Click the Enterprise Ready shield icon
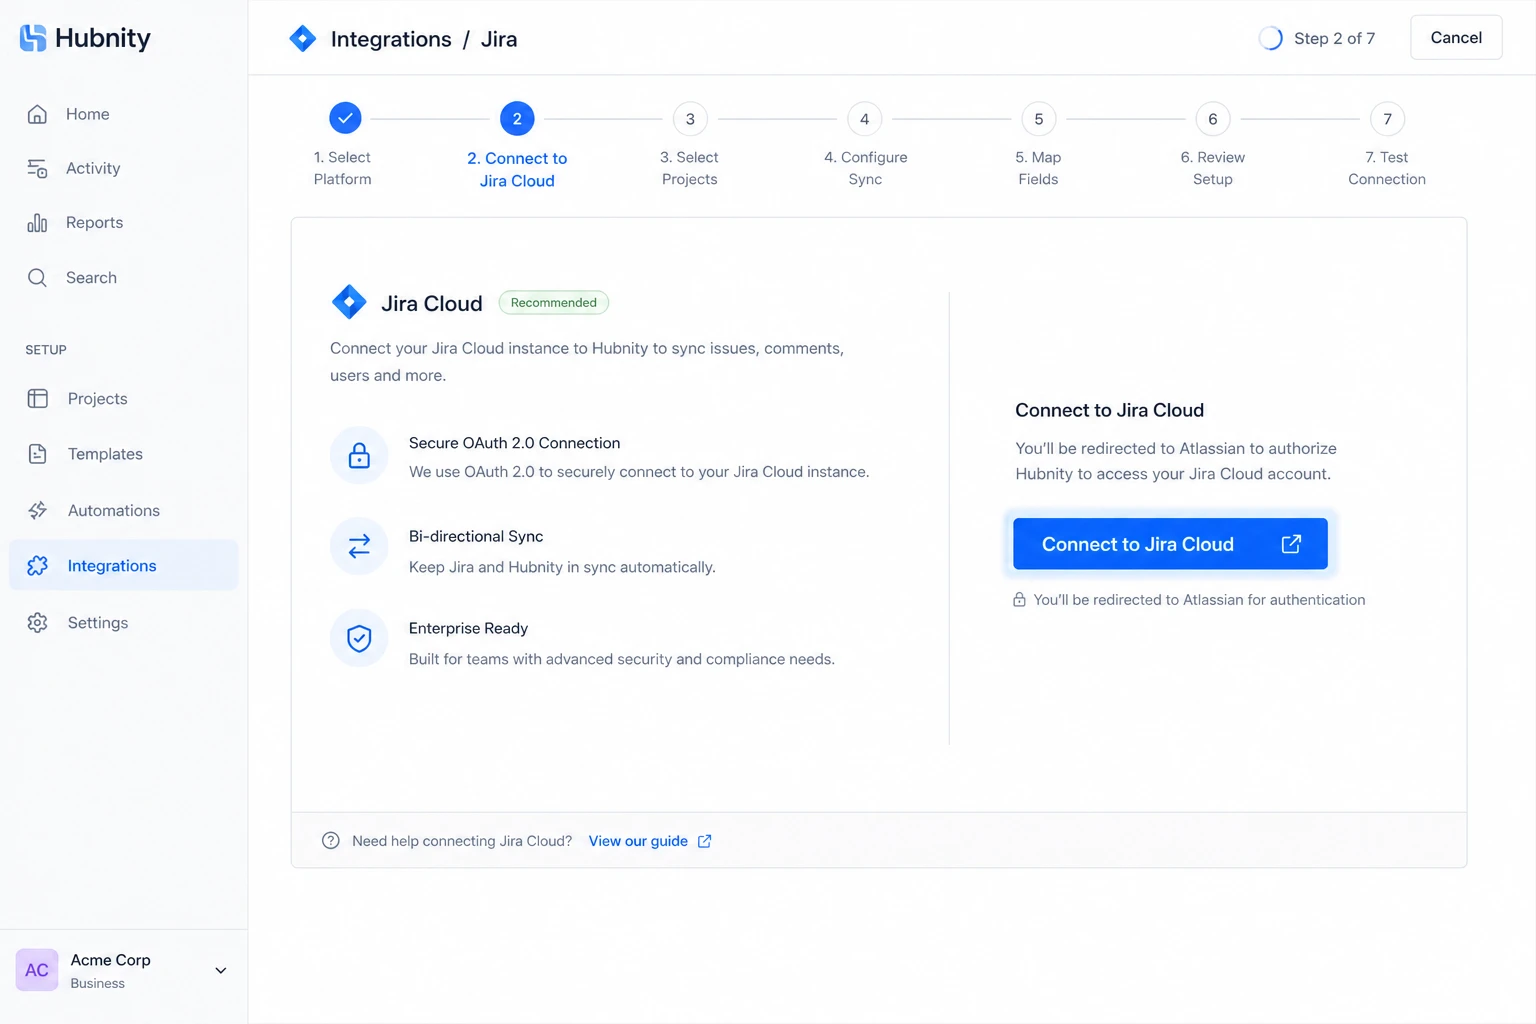1536x1024 pixels. tap(359, 638)
